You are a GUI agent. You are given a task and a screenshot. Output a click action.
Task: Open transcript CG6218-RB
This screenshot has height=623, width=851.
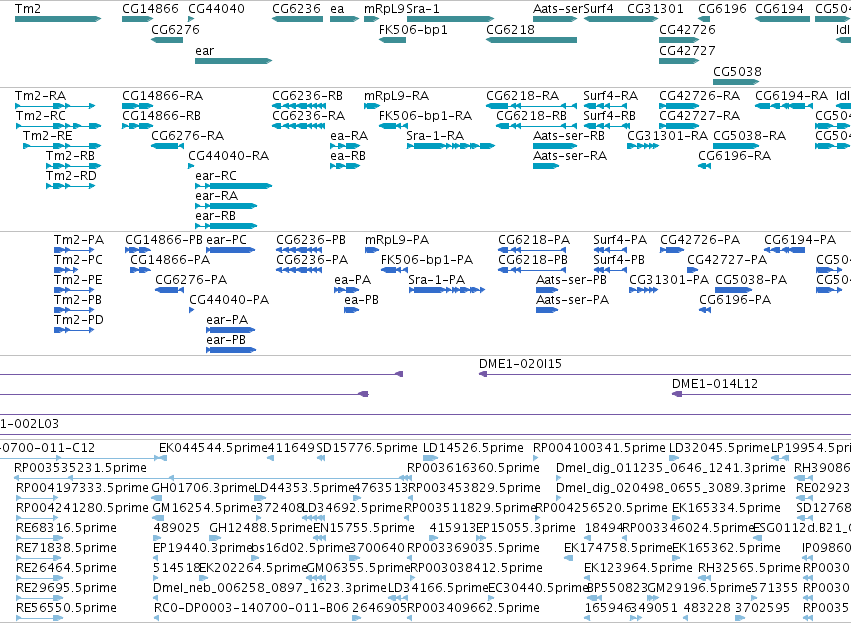[536, 126]
